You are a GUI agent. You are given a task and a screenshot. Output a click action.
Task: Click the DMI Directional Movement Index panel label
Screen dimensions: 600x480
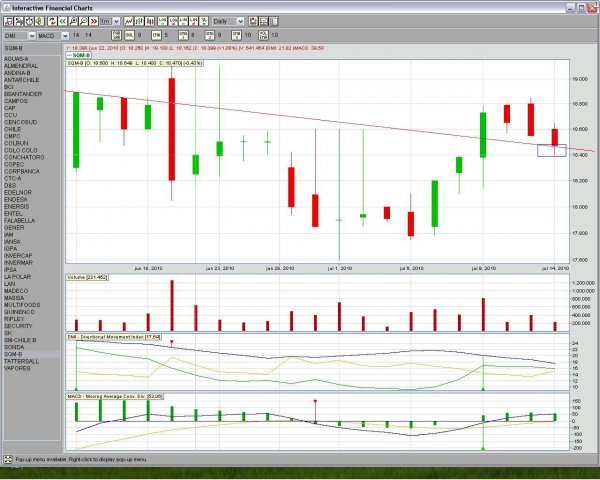tap(114, 337)
